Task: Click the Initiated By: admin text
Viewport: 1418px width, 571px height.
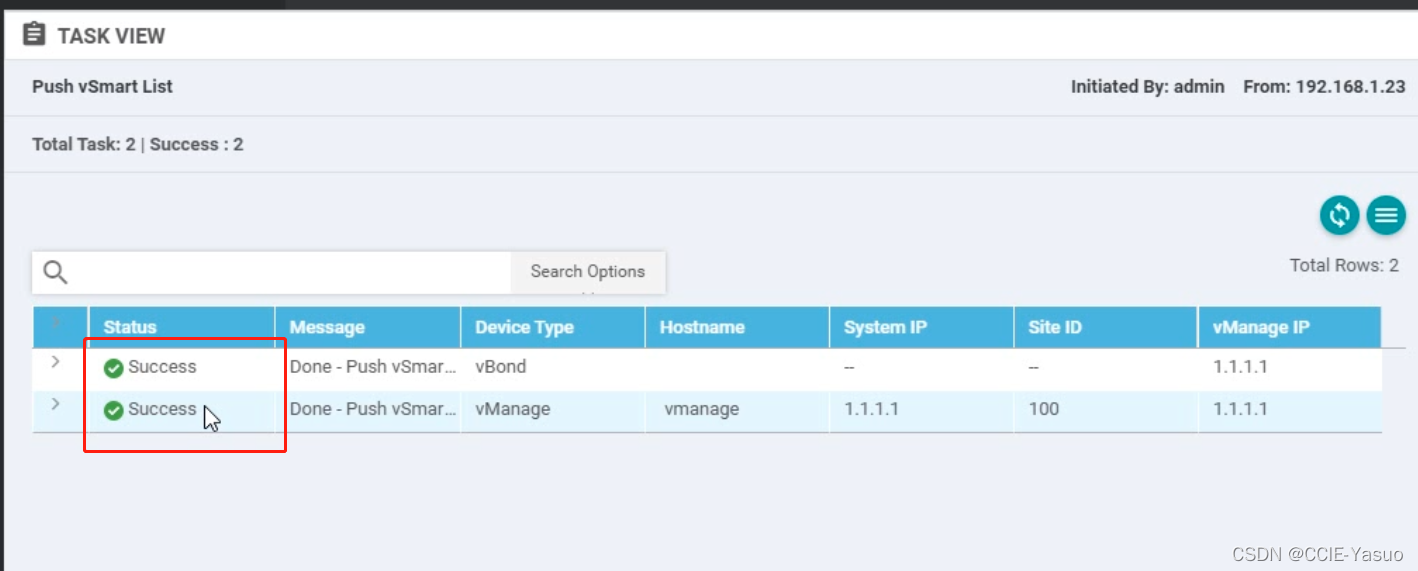Action: pyautogui.click(x=1148, y=87)
